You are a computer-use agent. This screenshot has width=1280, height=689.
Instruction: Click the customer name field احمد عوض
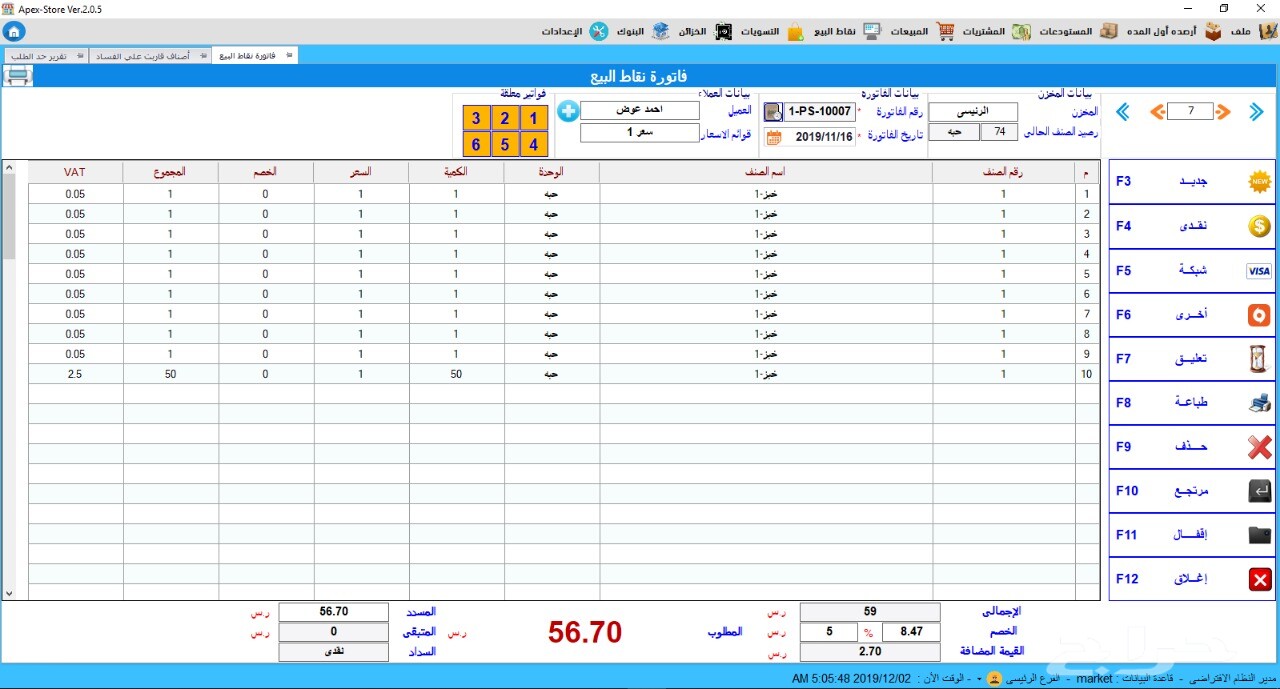click(640, 110)
